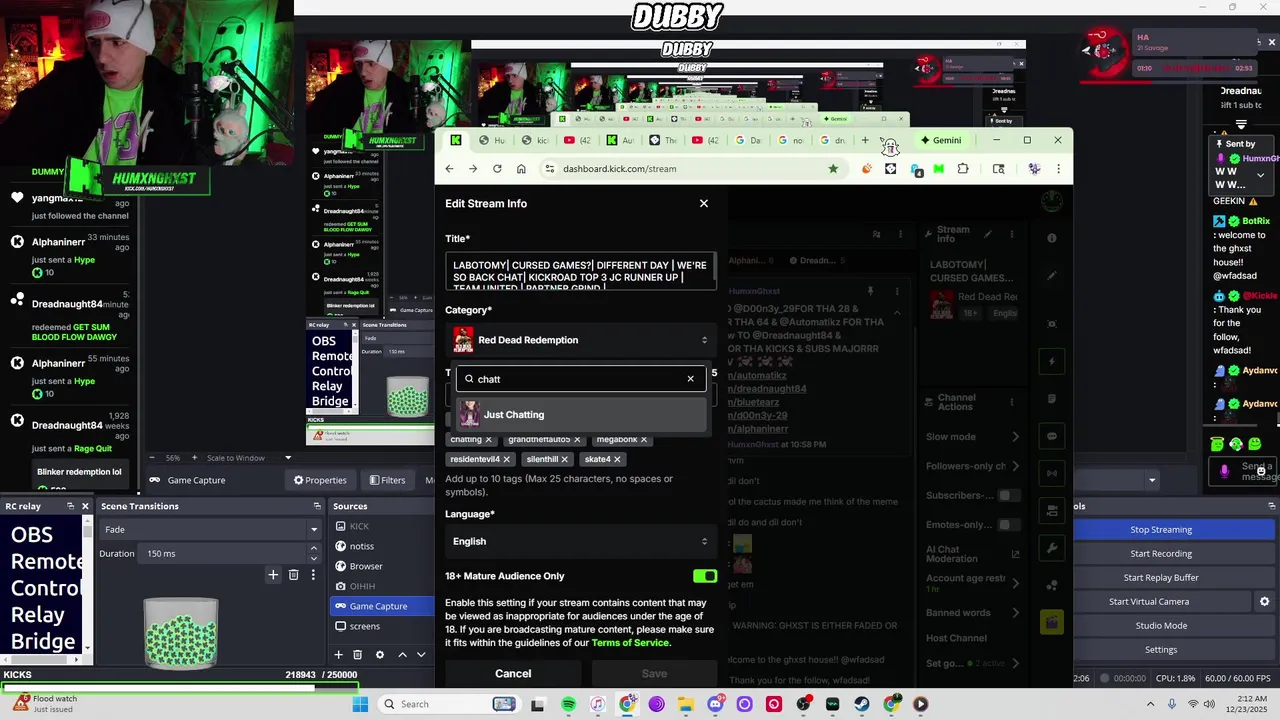Close the Edit Stream Info dialog
1280x720 pixels.
pyautogui.click(x=704, y=203)
